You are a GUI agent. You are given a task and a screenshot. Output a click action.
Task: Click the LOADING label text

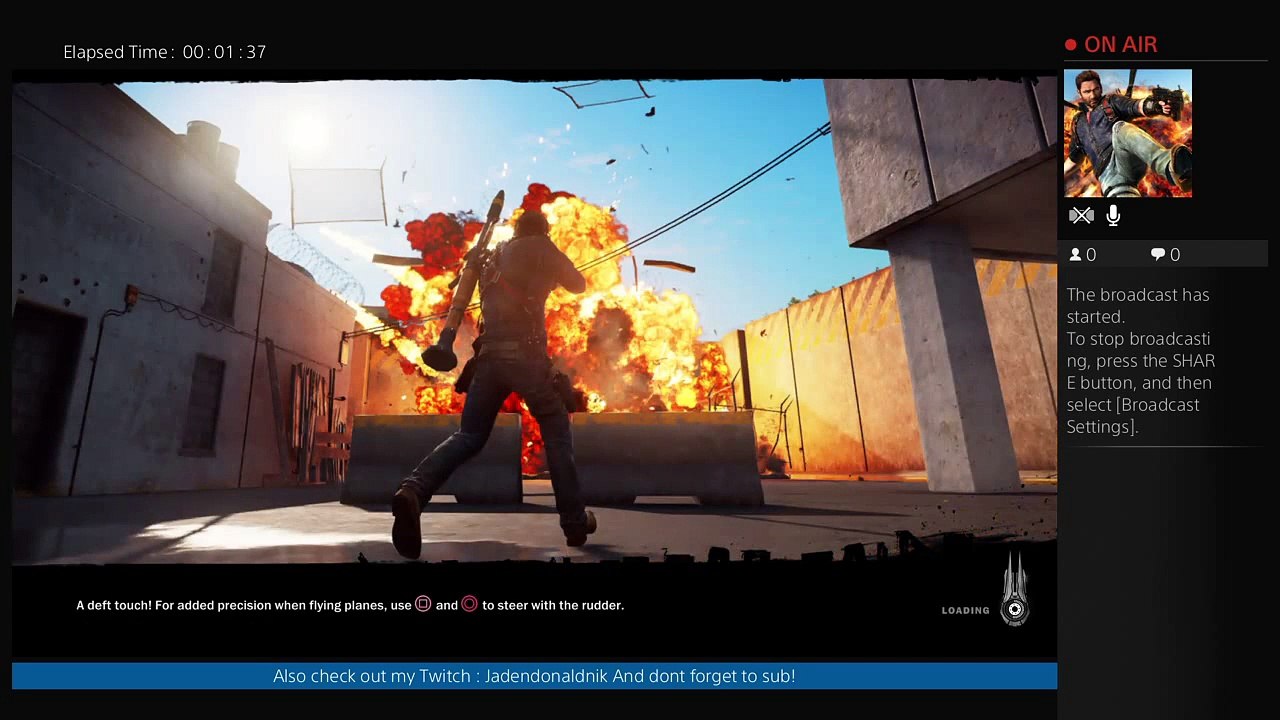pos(965,610)
